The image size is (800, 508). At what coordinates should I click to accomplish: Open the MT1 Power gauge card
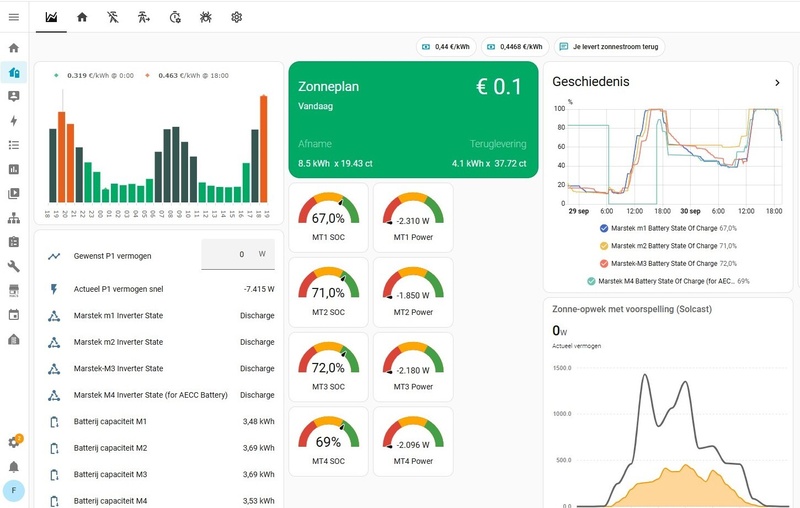413,217
